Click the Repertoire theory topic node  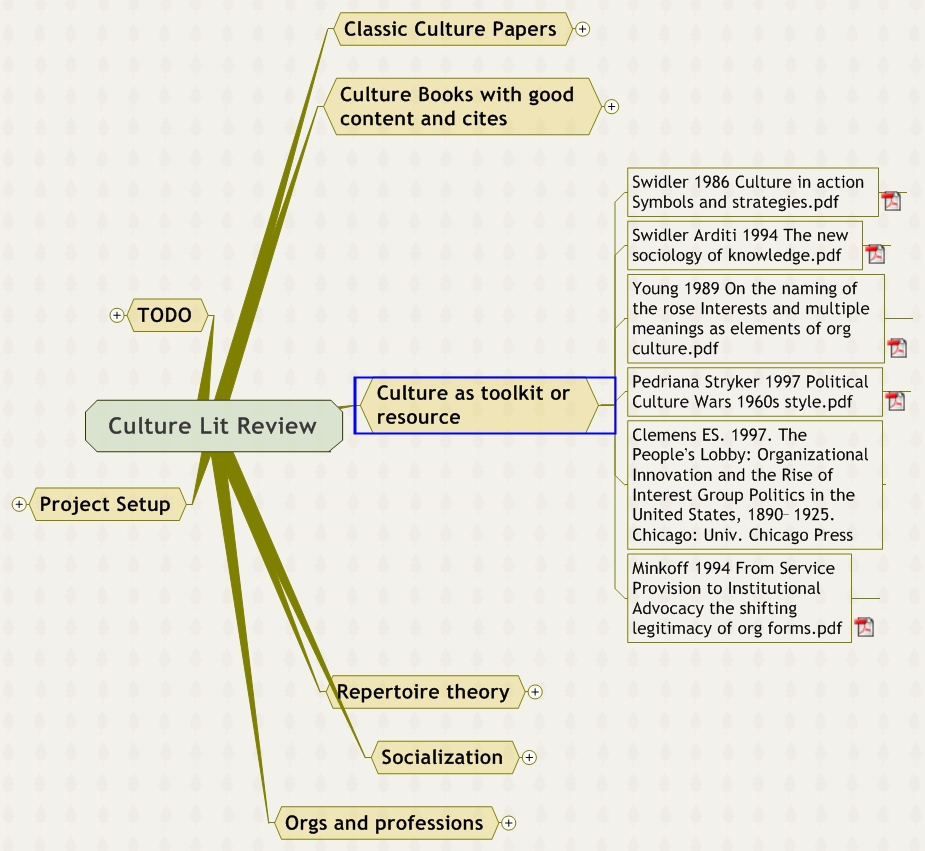[423, 692]
